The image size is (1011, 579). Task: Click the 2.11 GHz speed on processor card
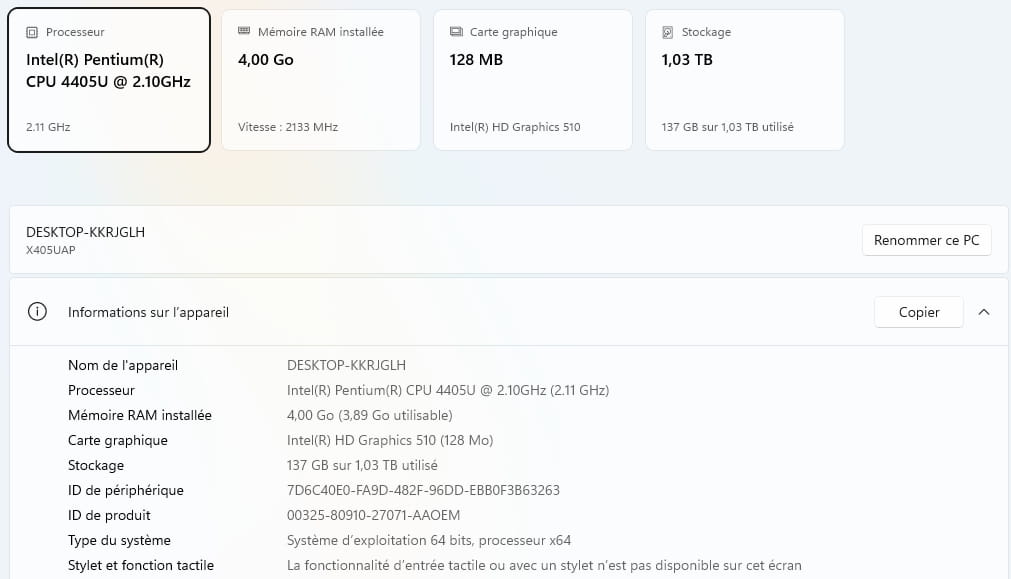point(48,127)
